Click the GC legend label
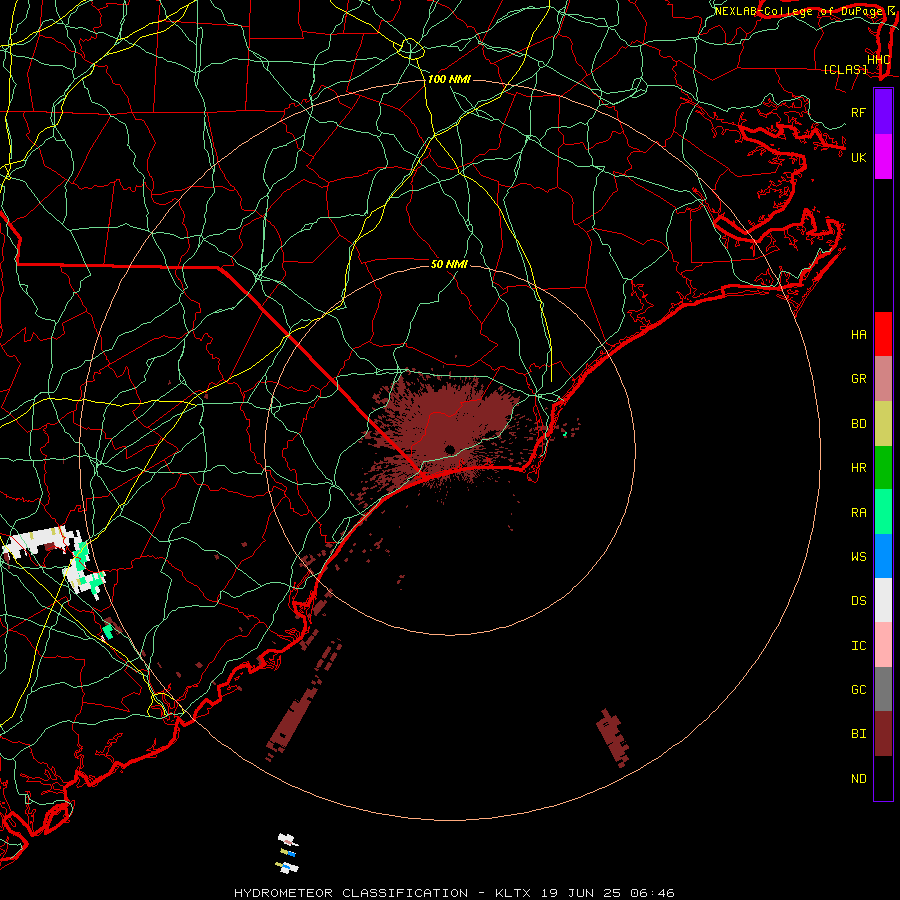Image resolution: width=900 pixels, height=900 pixels. pyautogui.click(x=859, y=690)
